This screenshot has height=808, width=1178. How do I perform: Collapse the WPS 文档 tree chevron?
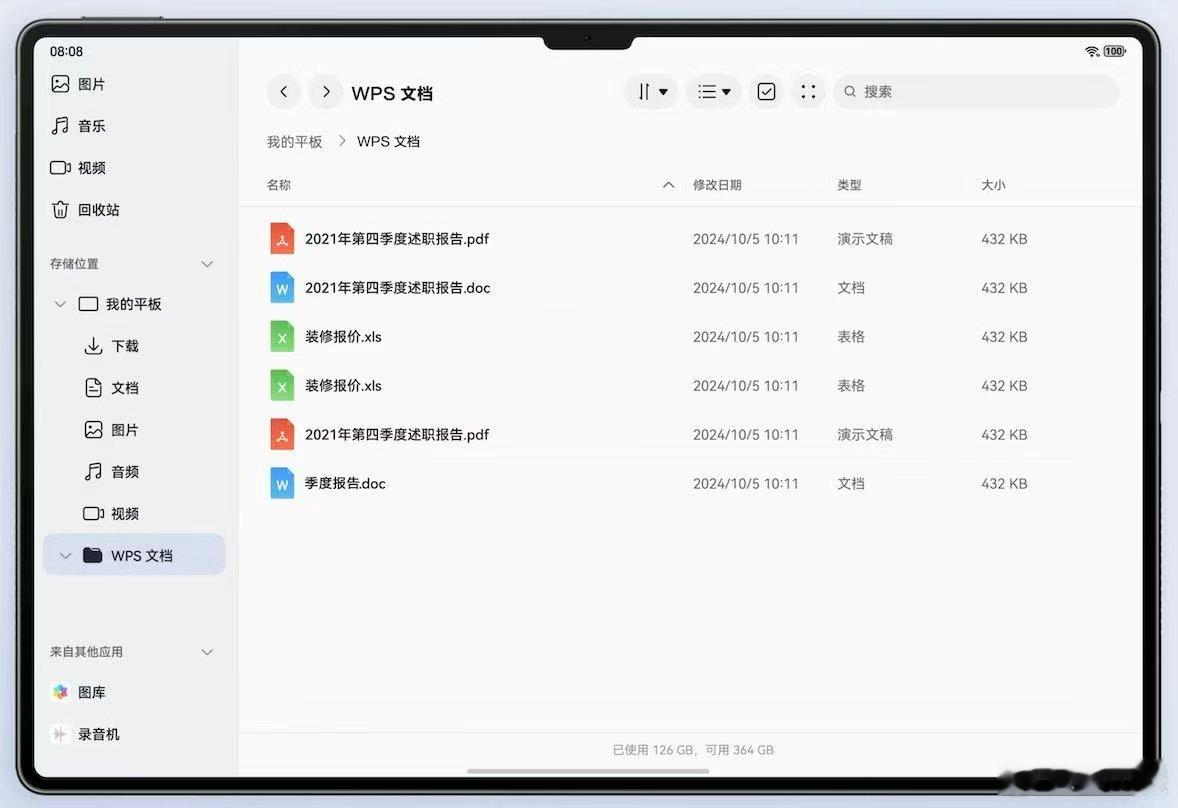tap(65, 556)
